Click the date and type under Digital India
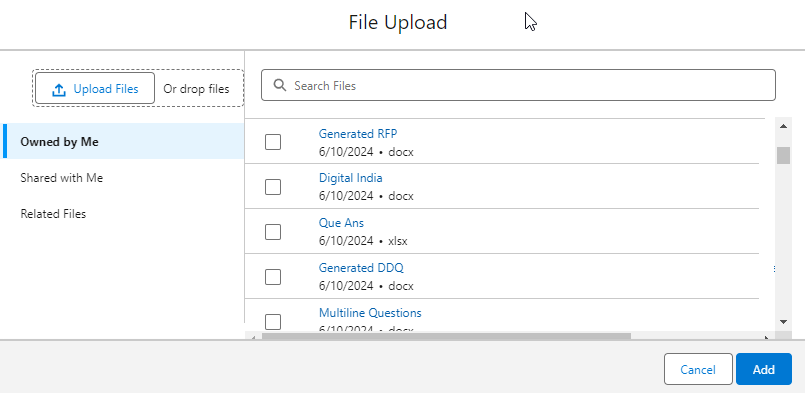Screen dimensions: 805x393 (x=366, y=196)
